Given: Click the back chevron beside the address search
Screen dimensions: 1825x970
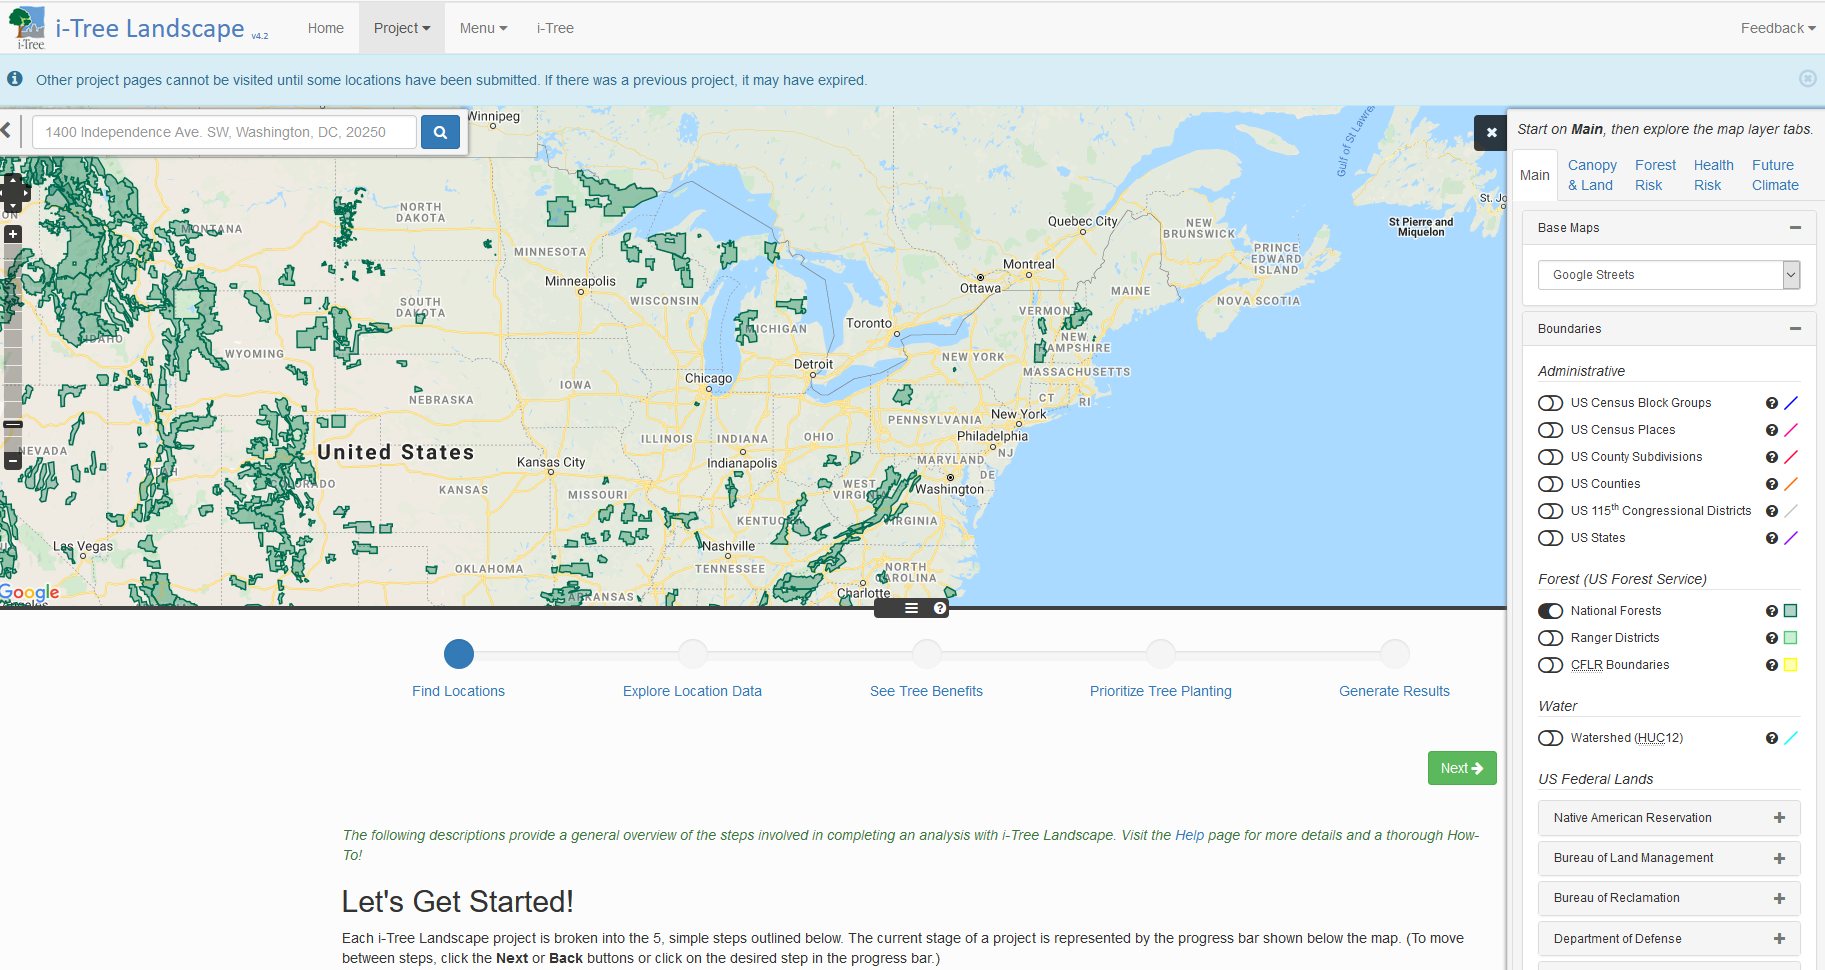Looking at the screenshot, I should coord(6,130).
